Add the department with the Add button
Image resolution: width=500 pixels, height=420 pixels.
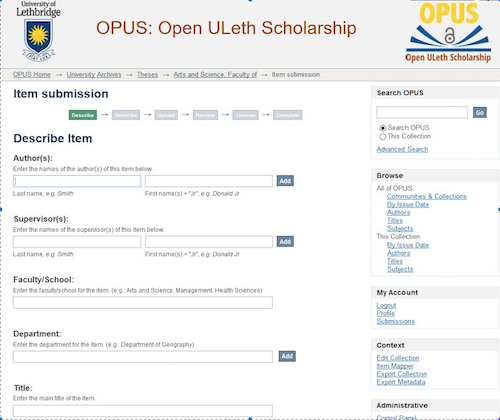(287, 356)
